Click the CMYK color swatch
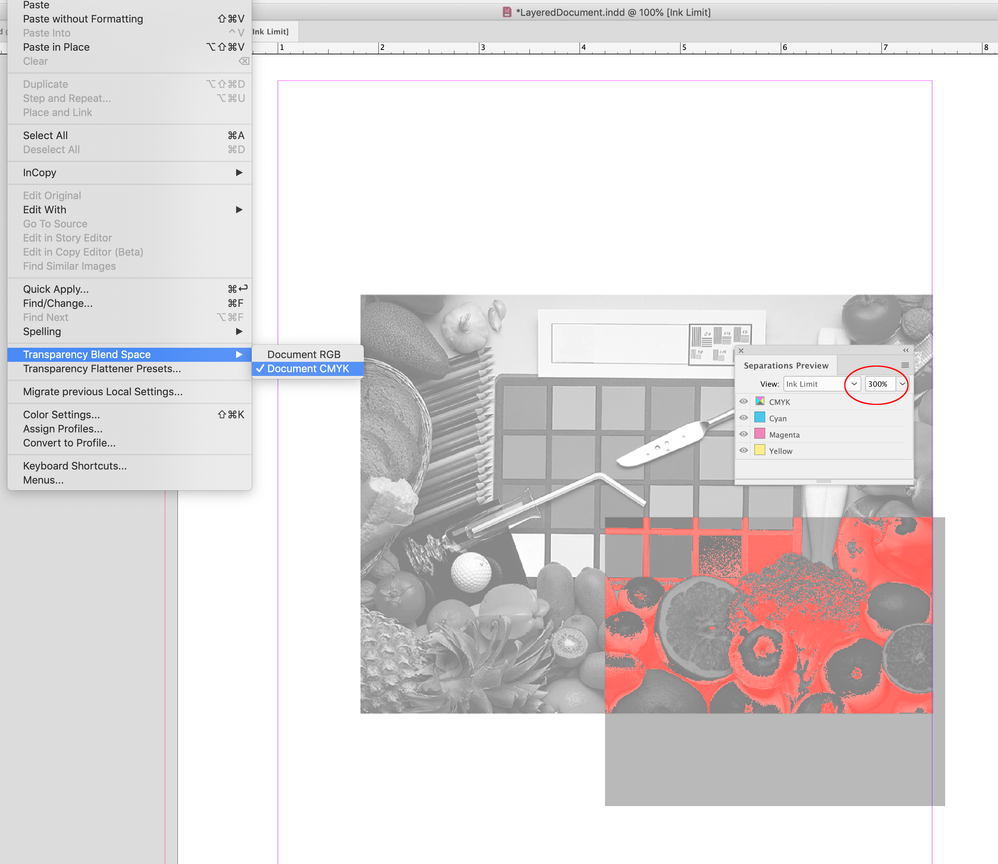998x864 pixels. pos(760,402)
